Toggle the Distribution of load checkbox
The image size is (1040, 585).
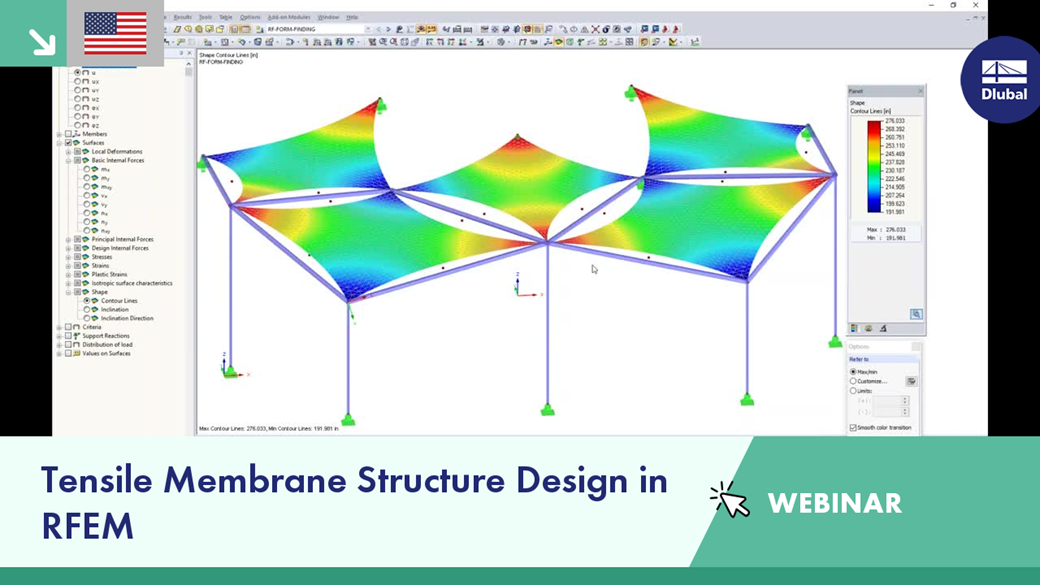tap(68, 345)
